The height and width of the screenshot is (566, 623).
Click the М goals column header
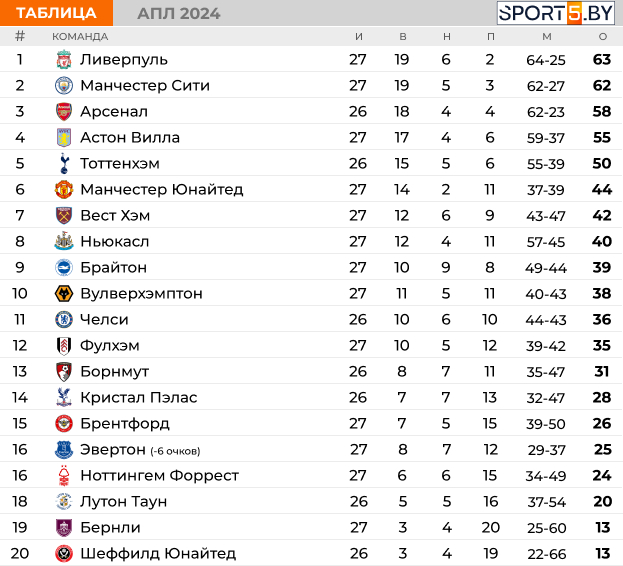click(x=547, y=37)
